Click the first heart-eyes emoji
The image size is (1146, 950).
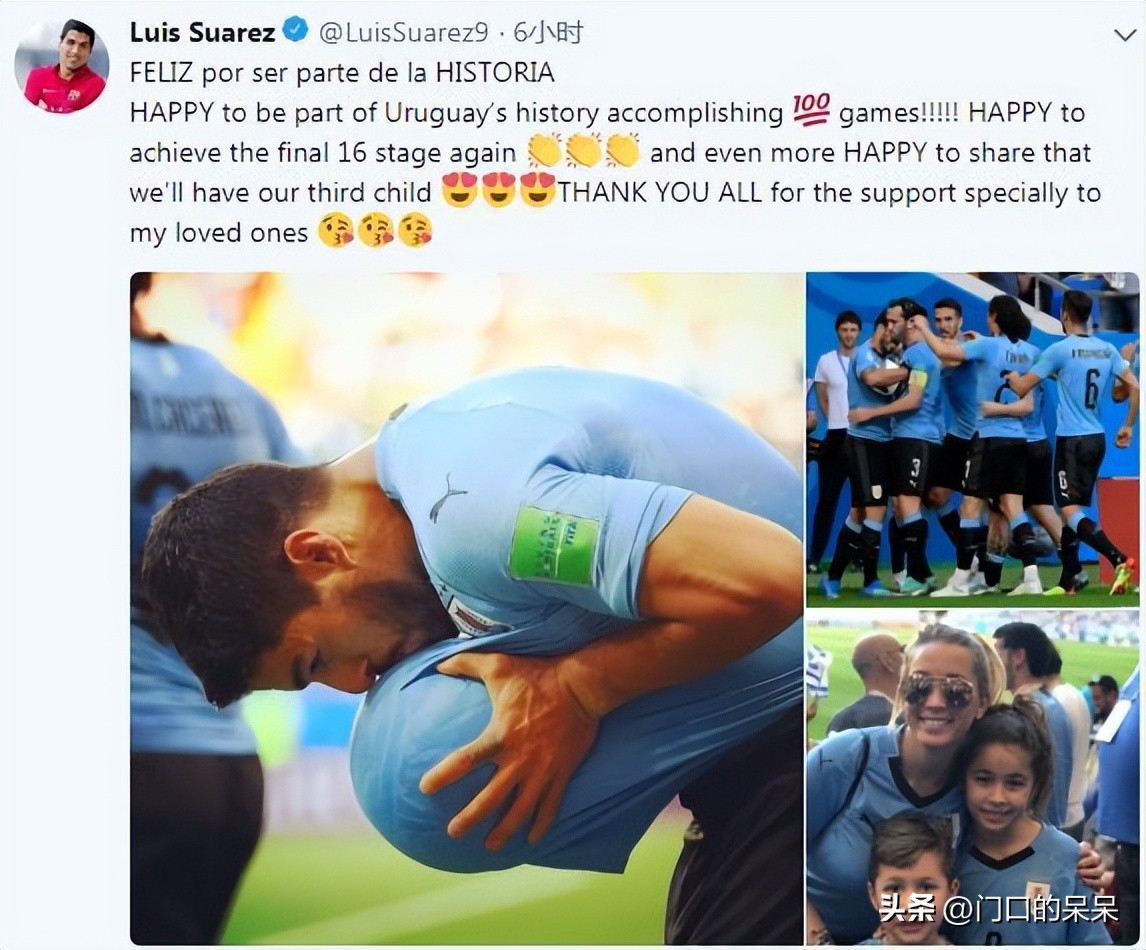click(x=460, y=191)
